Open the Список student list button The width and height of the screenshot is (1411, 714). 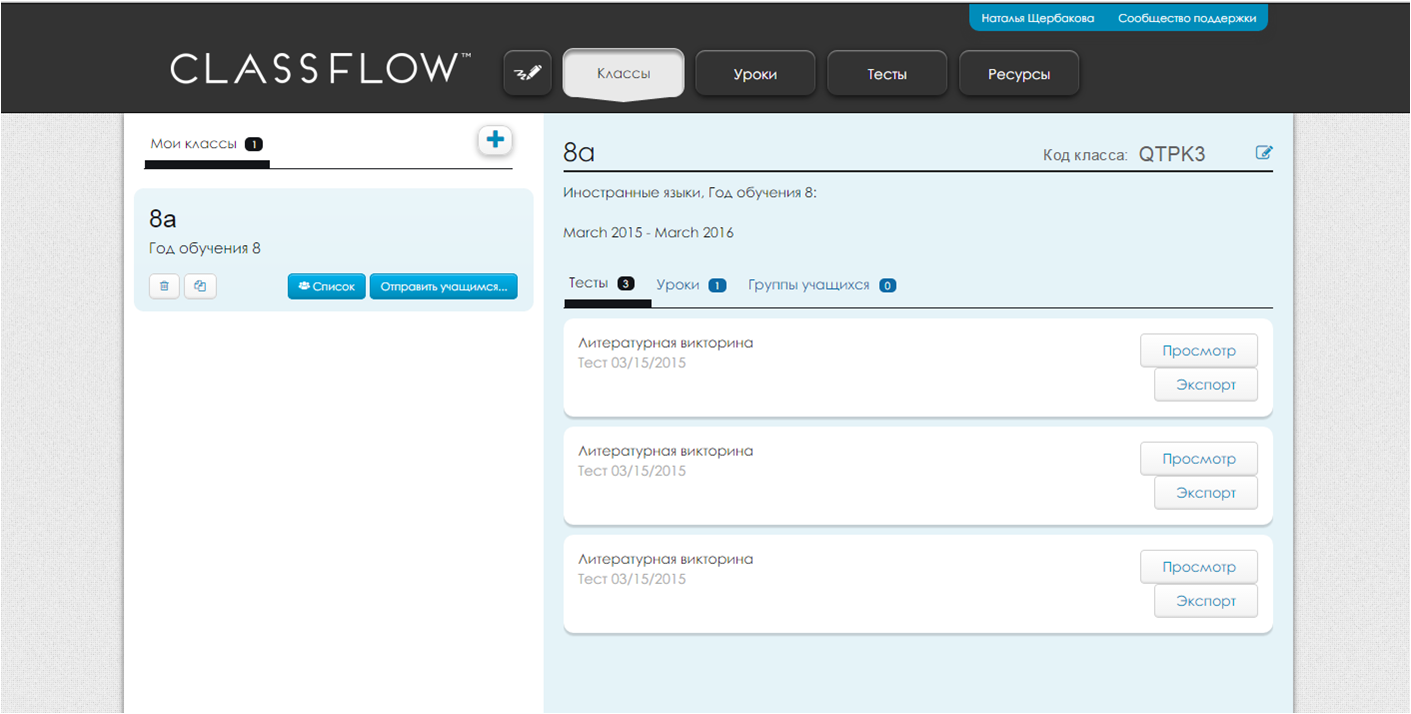point(326,287)
